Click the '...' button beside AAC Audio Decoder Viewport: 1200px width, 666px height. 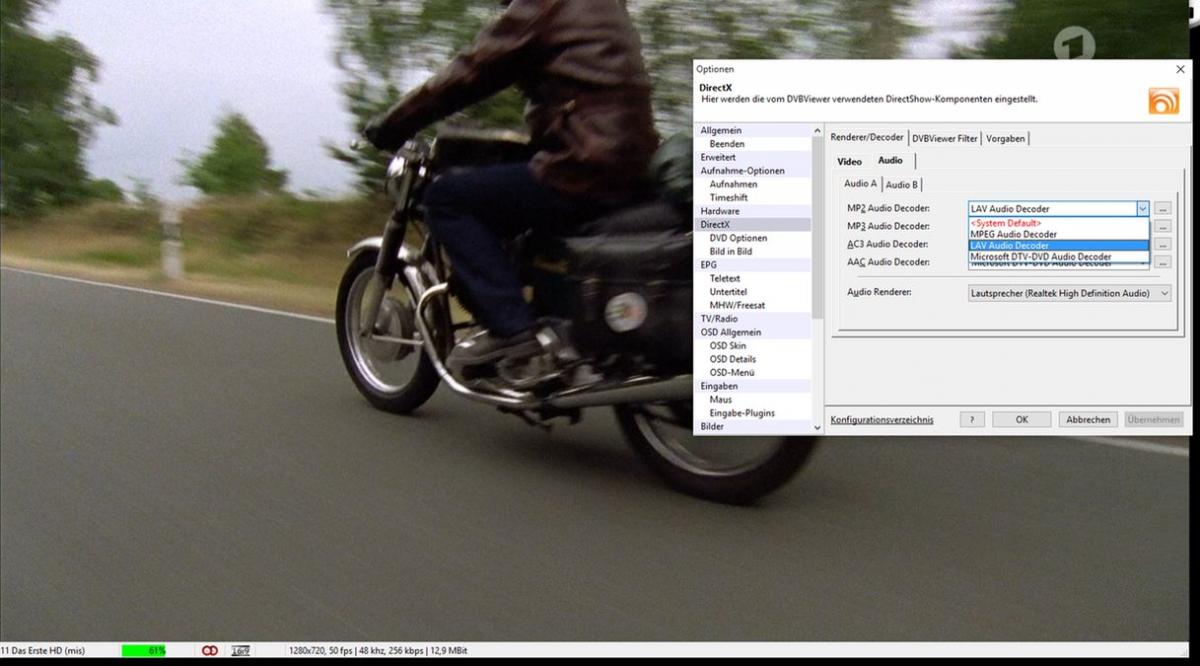1162,262
